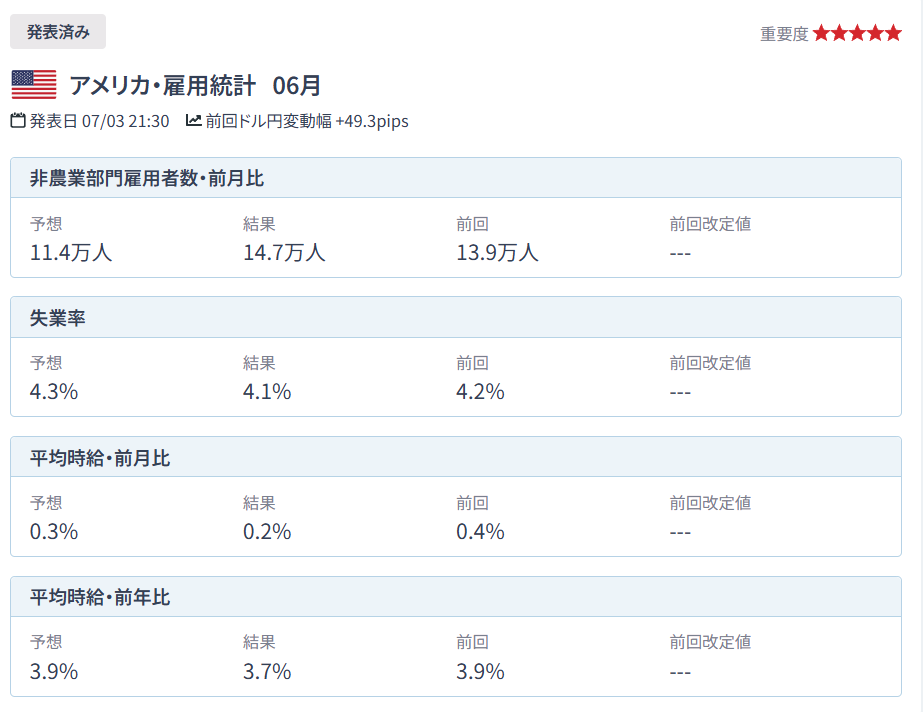Click the chart icon beside 前回ドル円変動幅
This screenshot has height=712, width=923.
pos(194,121)
